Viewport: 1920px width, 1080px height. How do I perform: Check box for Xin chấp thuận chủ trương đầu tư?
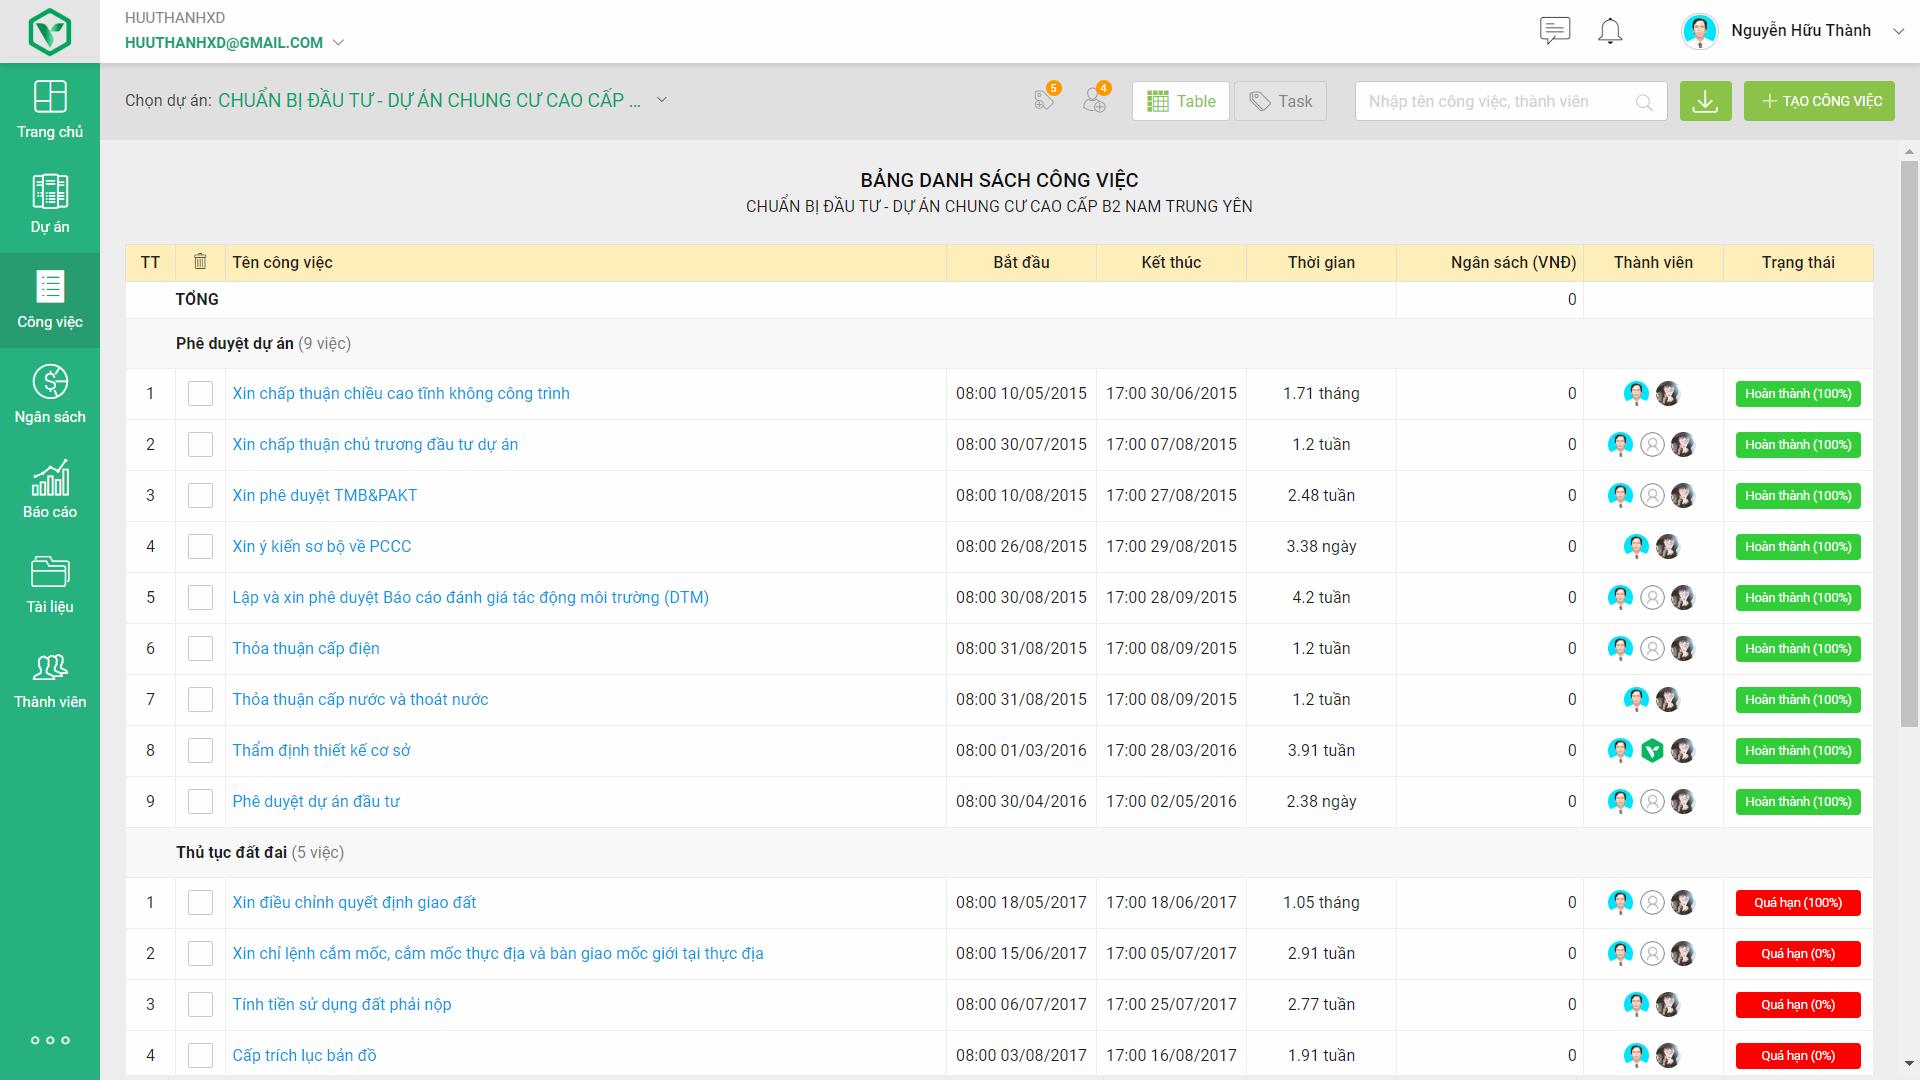(x=200, y=444)
